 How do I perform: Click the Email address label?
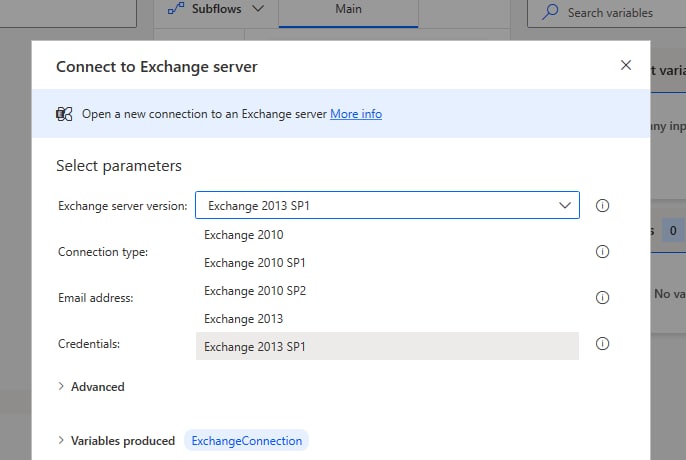click(95, 298)
